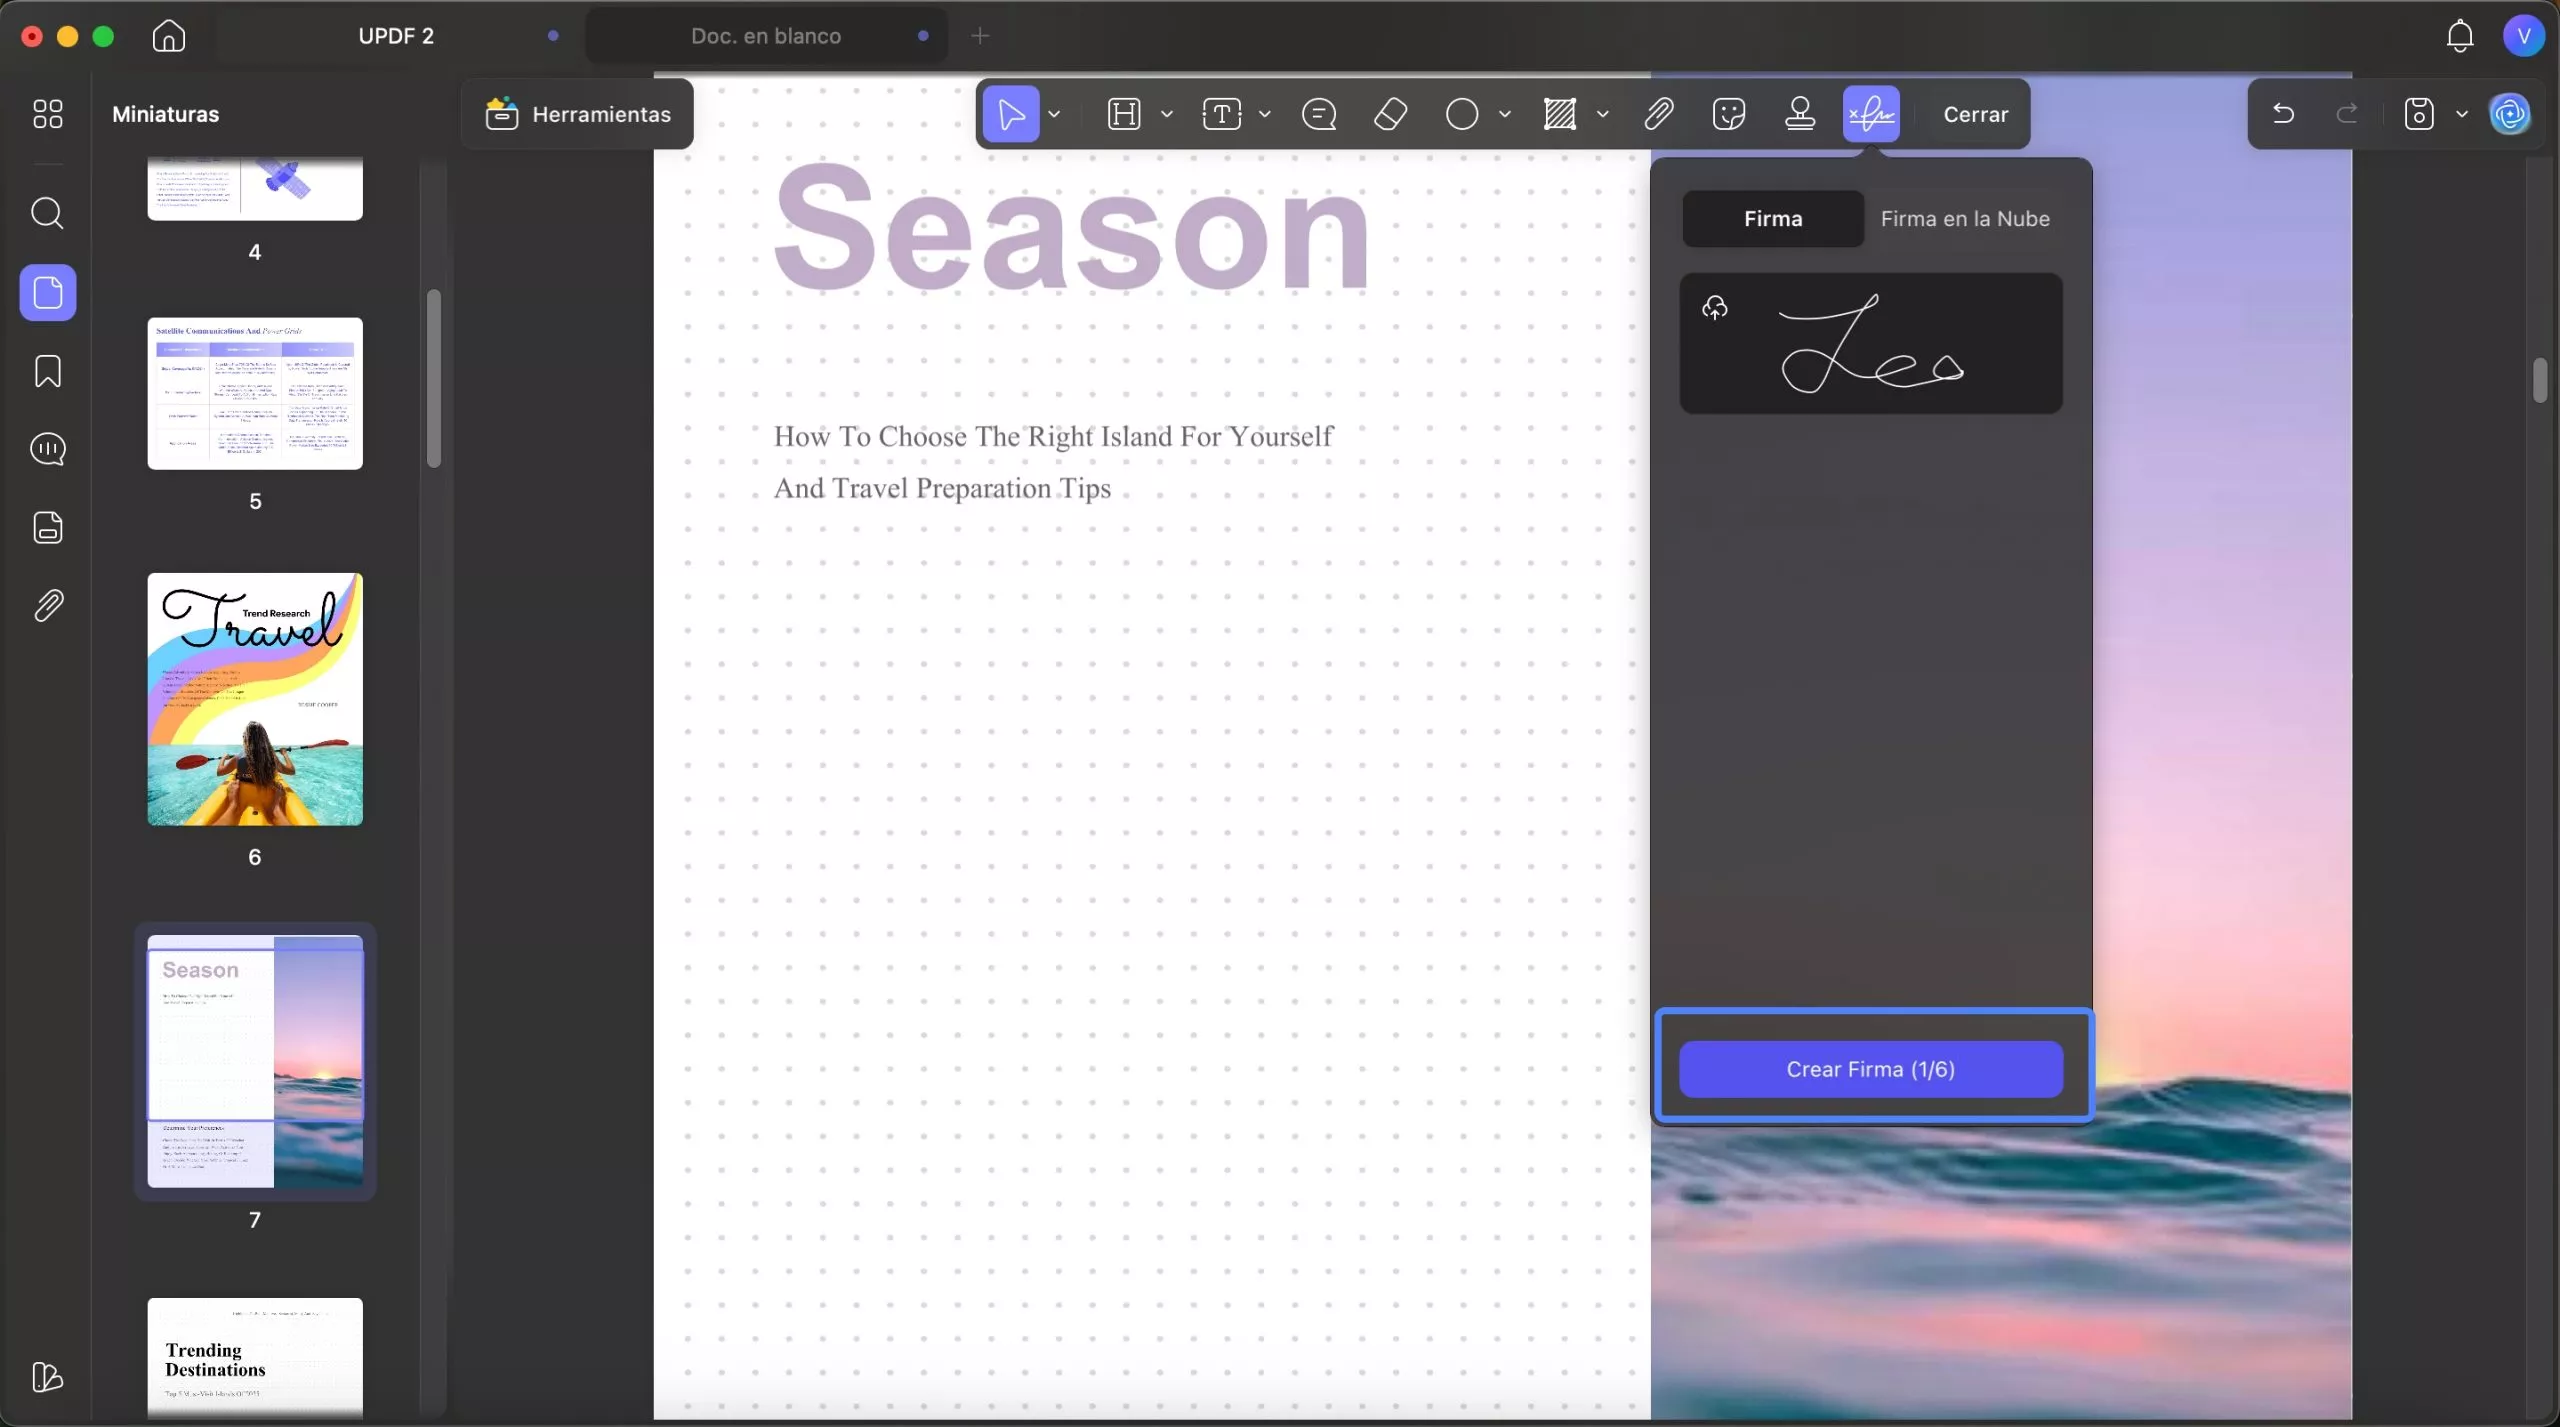
Task: Expand the save options dropdown arrow
Action: 2462,114
